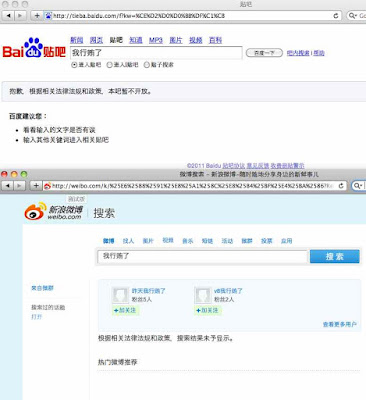Focus the Baidu Tieba search box
The width and height of the screenshot is (366, 400).
click(x=156, y=53)
